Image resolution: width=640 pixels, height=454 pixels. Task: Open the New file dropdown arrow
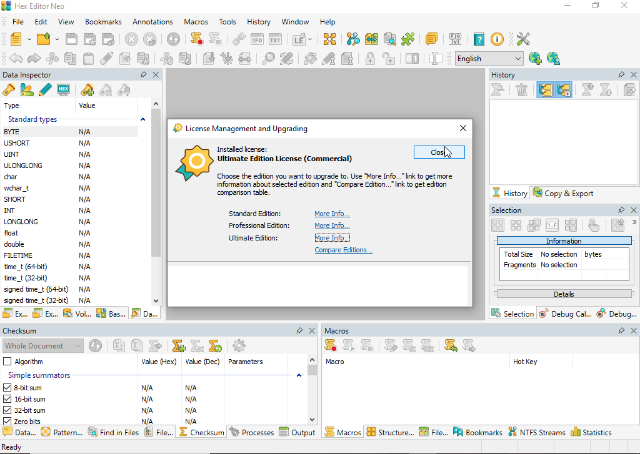tap(29, 39)
